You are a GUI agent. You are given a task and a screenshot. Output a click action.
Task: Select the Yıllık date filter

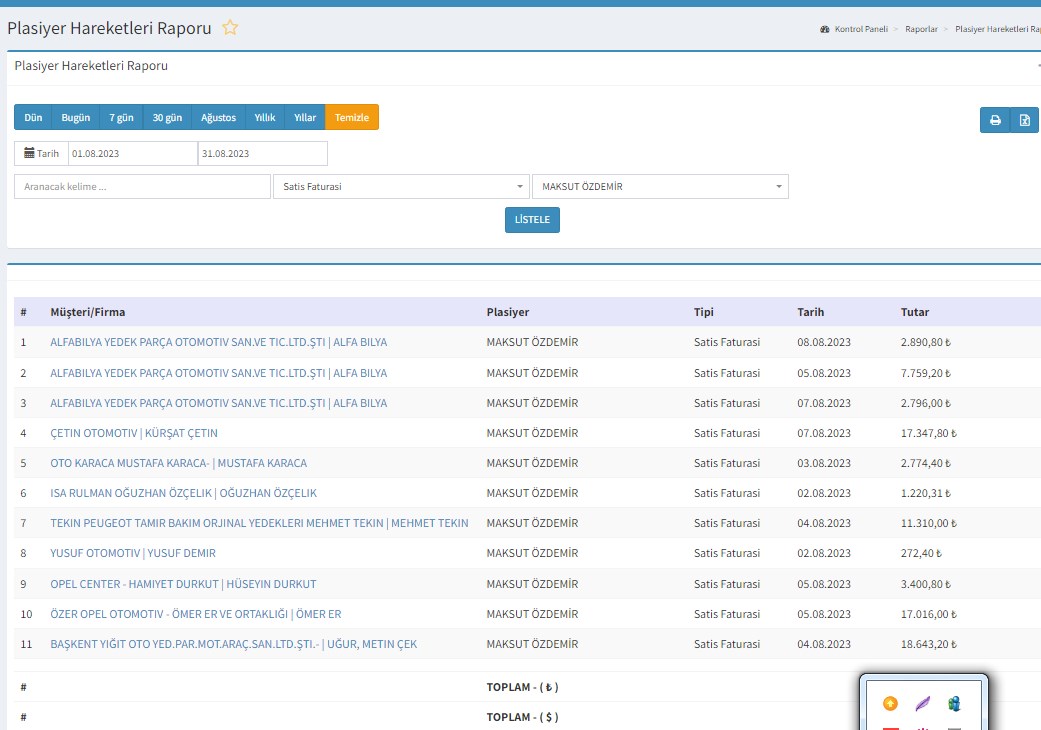[x=265, y=118]
